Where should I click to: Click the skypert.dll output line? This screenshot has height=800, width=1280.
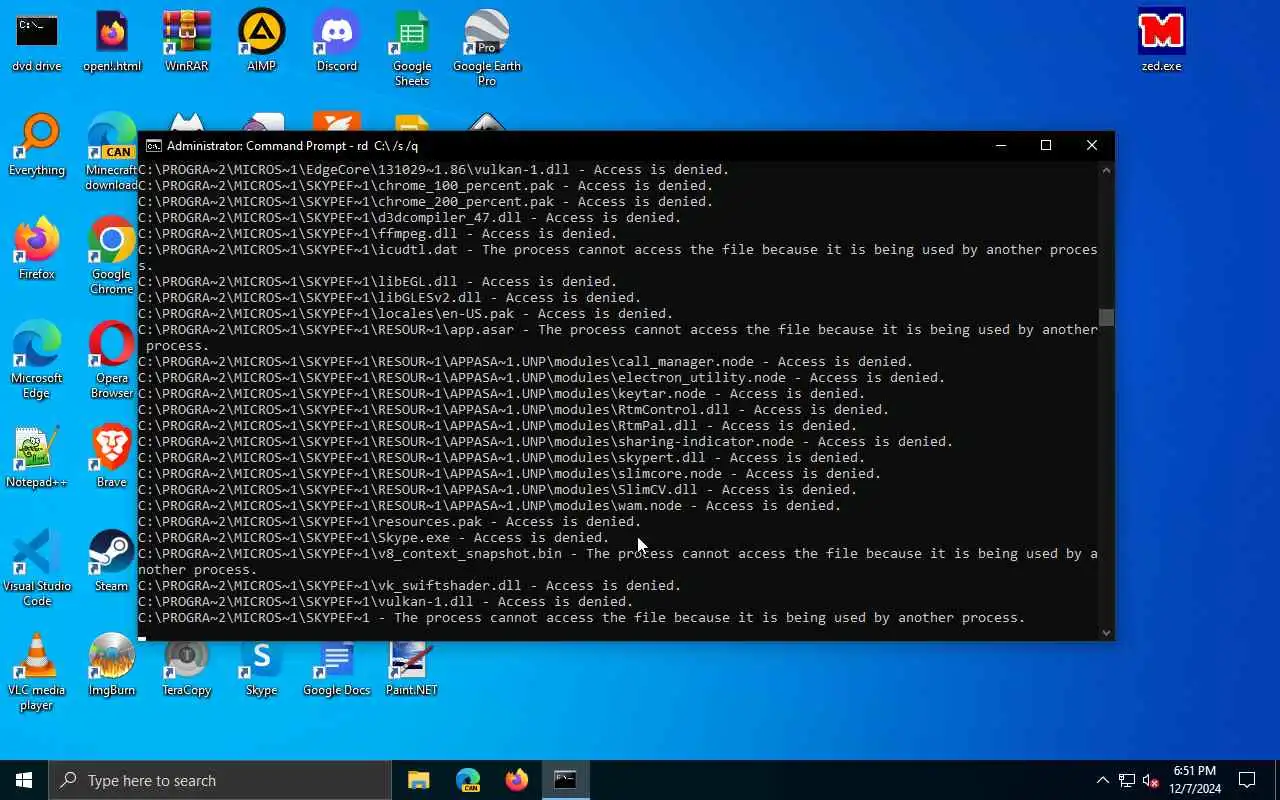(501, 458)
